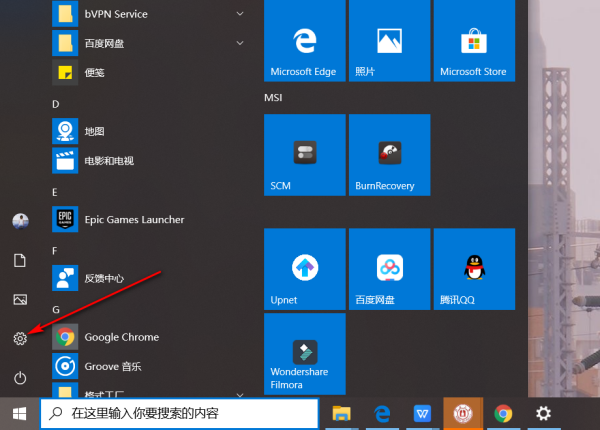Launch the 腾讯QQ tile

click(x=474, y=269)
